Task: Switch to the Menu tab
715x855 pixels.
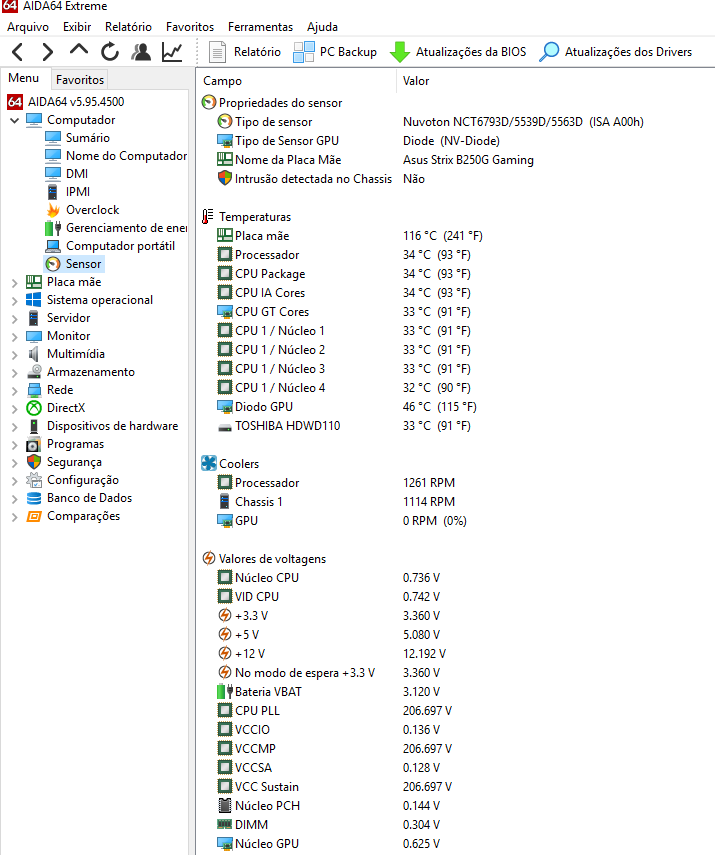Action: 23,78
